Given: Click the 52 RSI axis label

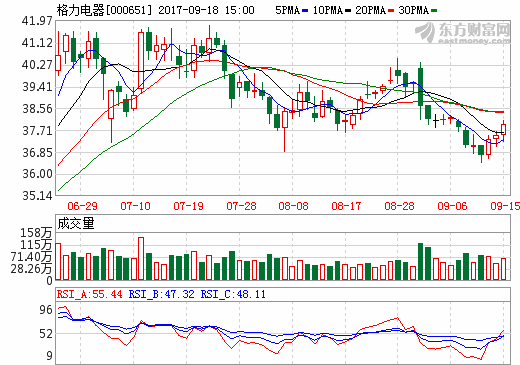Looking at the screenshot, I should coord(46,334).
